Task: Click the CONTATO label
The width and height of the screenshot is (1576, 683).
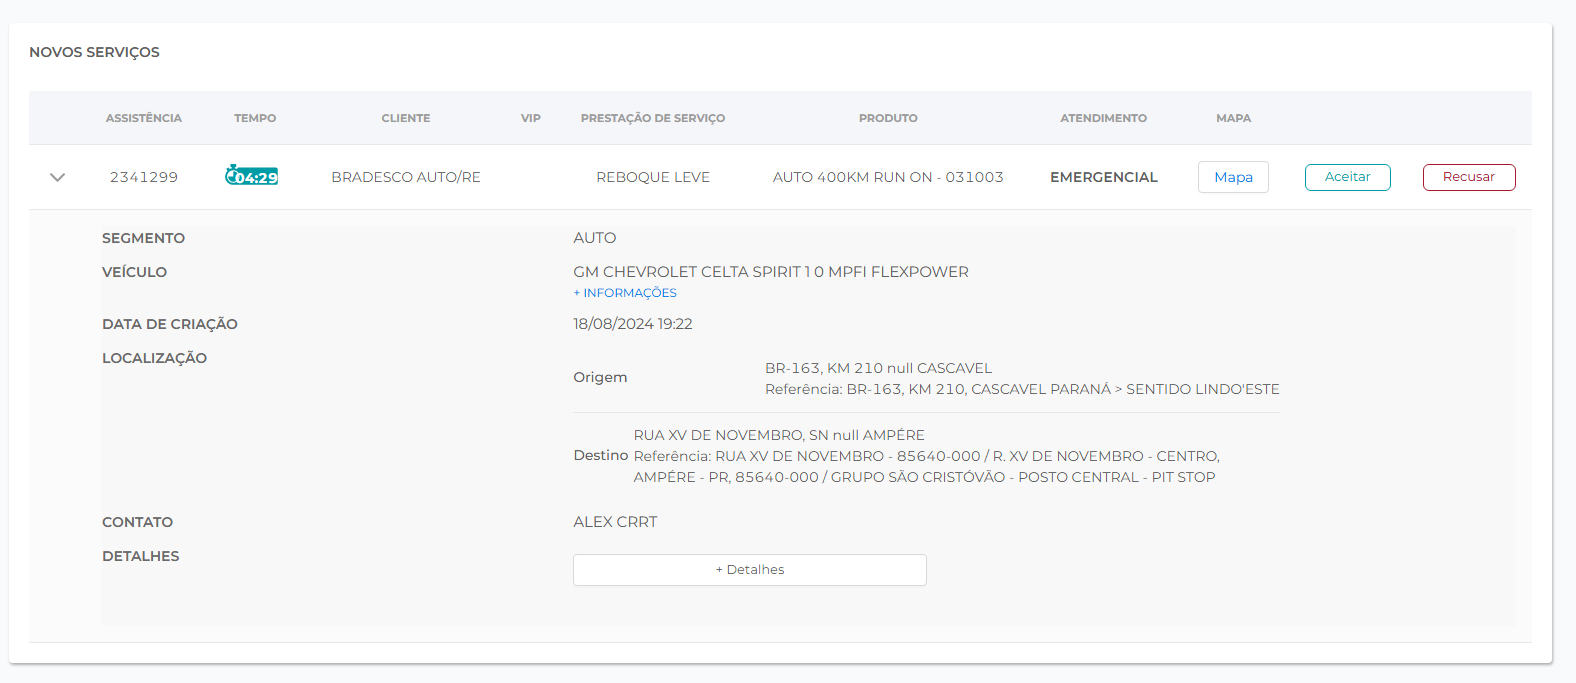Action: [x=137, y=522]
